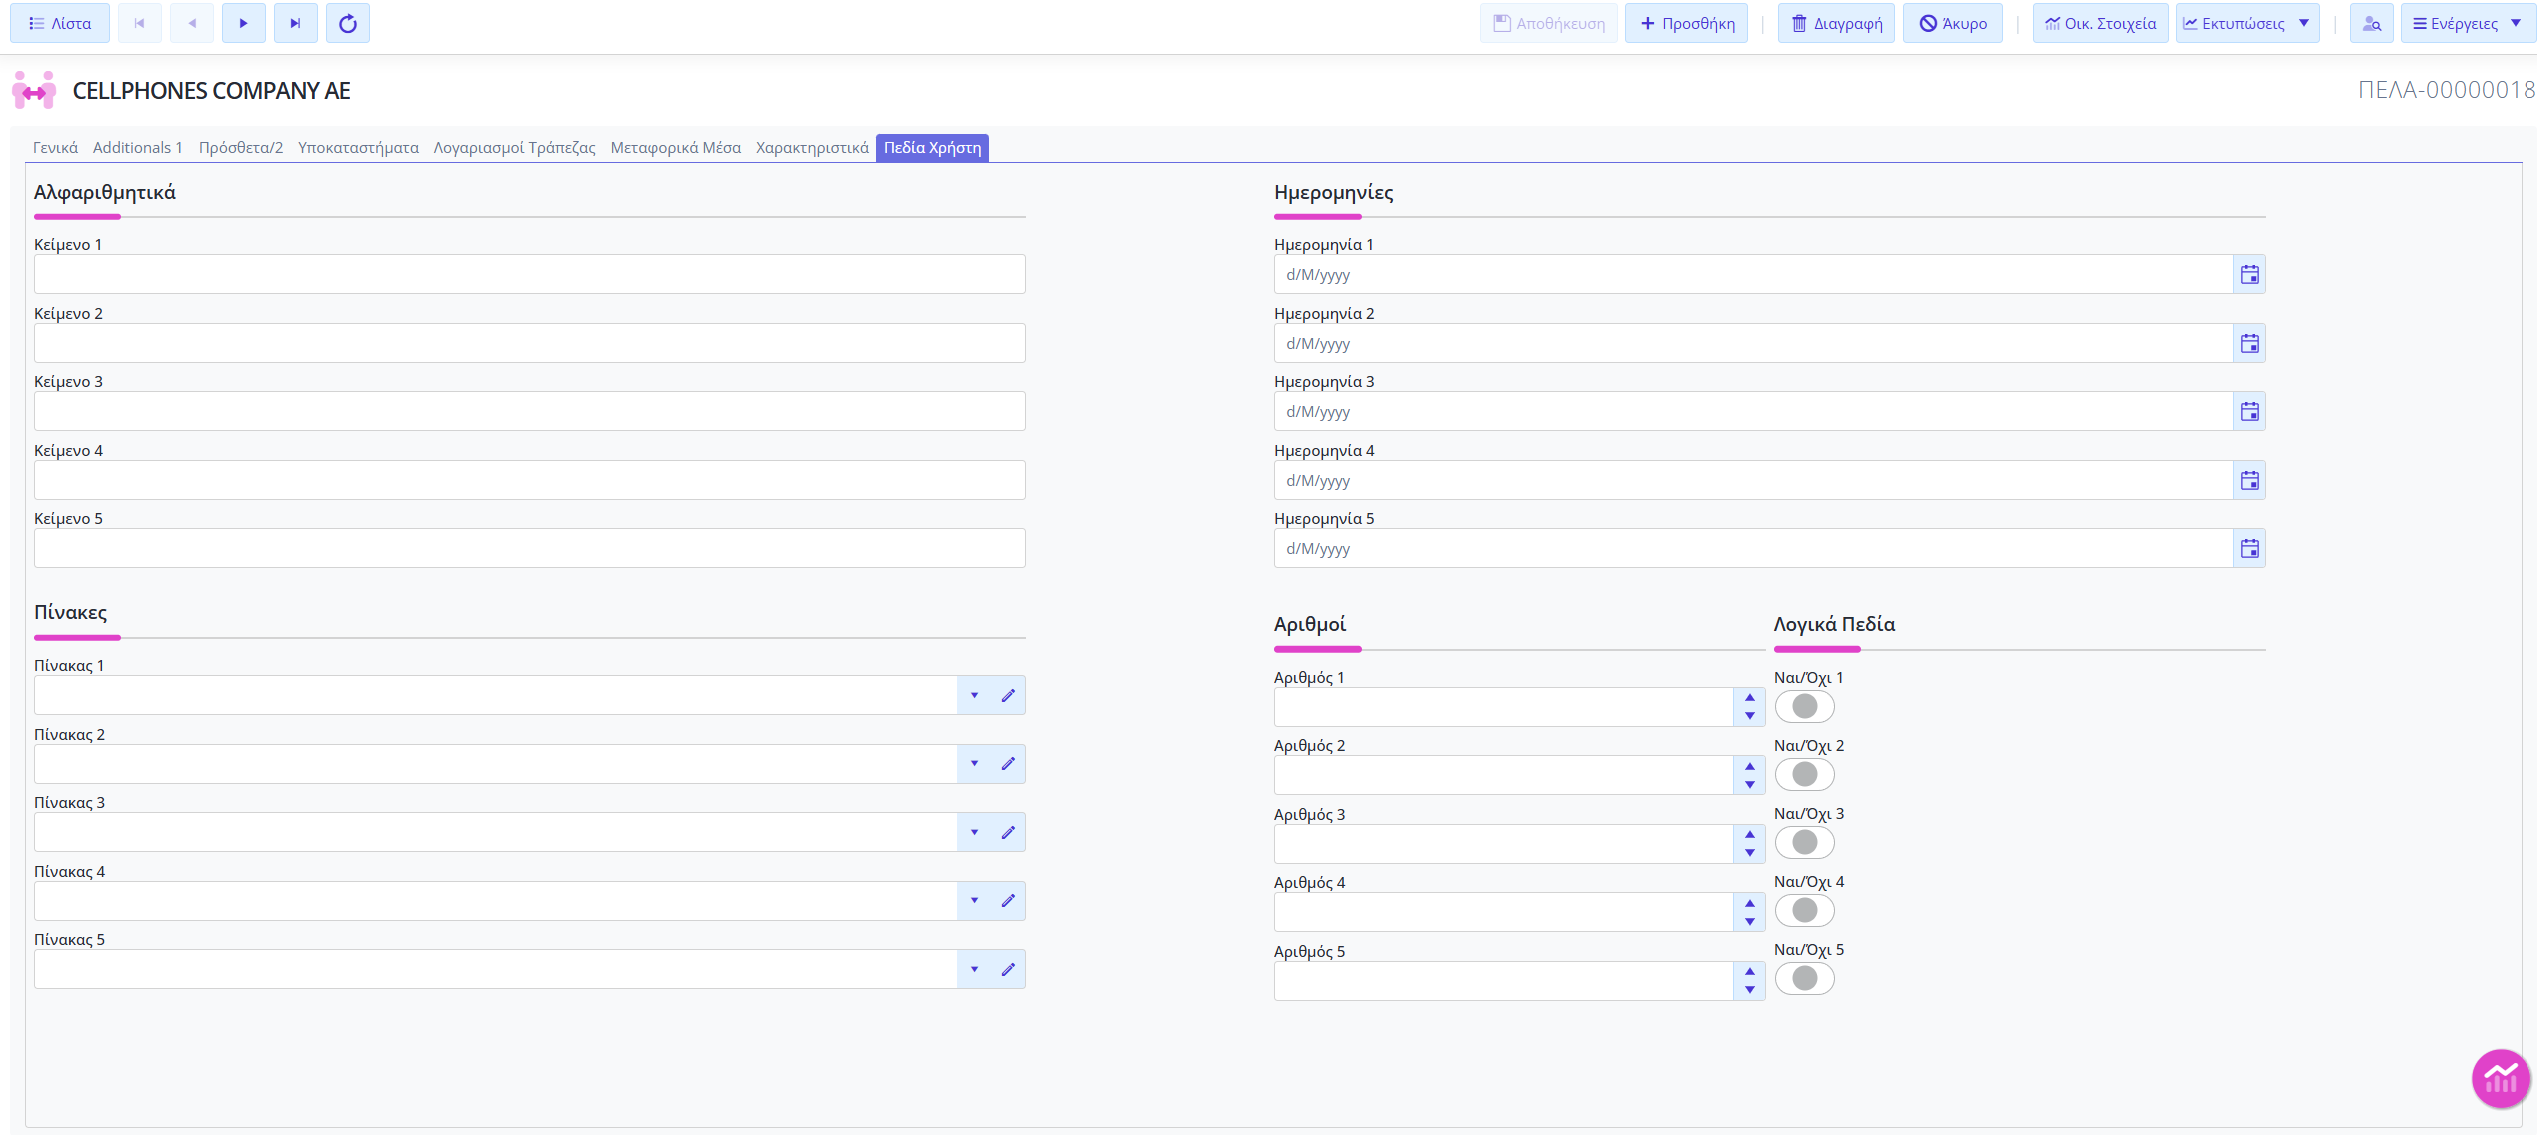The image size is (2537, 1135).
Task: Toggle the Ναι/Όχι 1 switch
Action: (1804, 706)
